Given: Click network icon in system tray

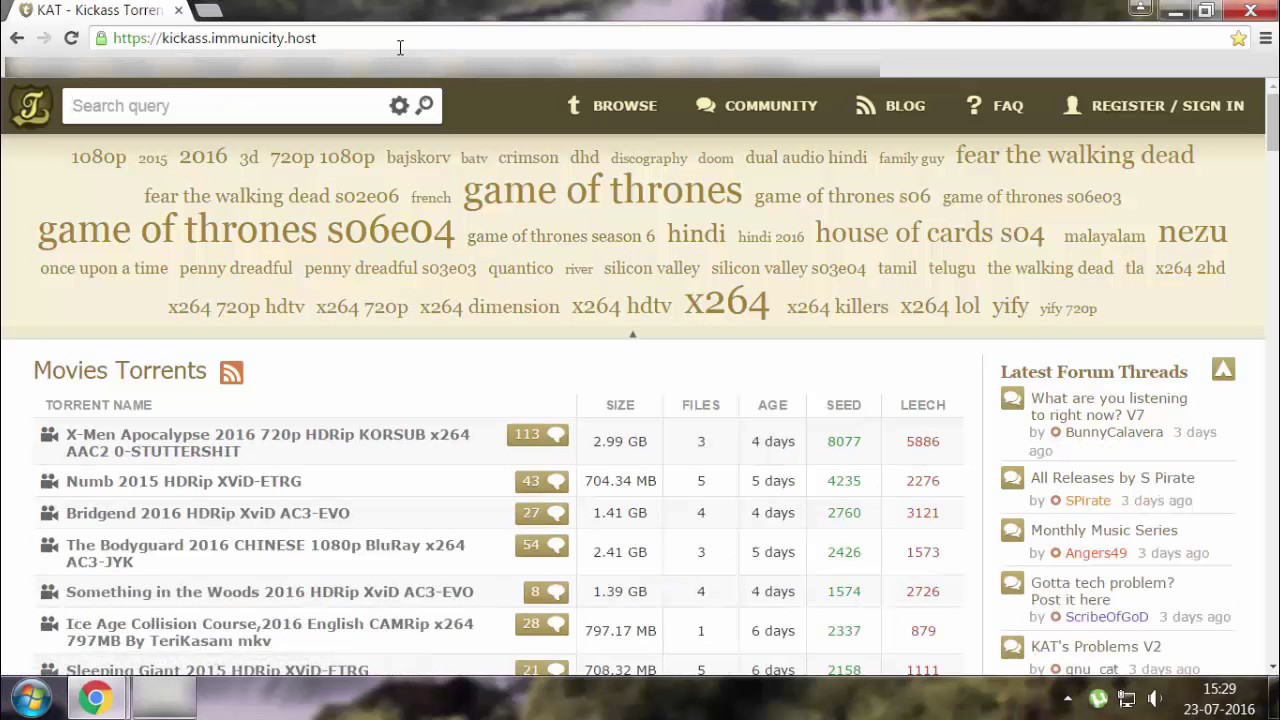Looking at the screenshot, I should tap(1126, 699).
